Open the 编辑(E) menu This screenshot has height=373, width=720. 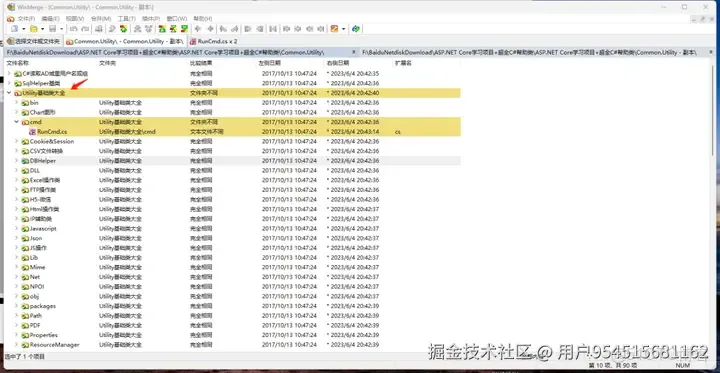pos(50,19)
